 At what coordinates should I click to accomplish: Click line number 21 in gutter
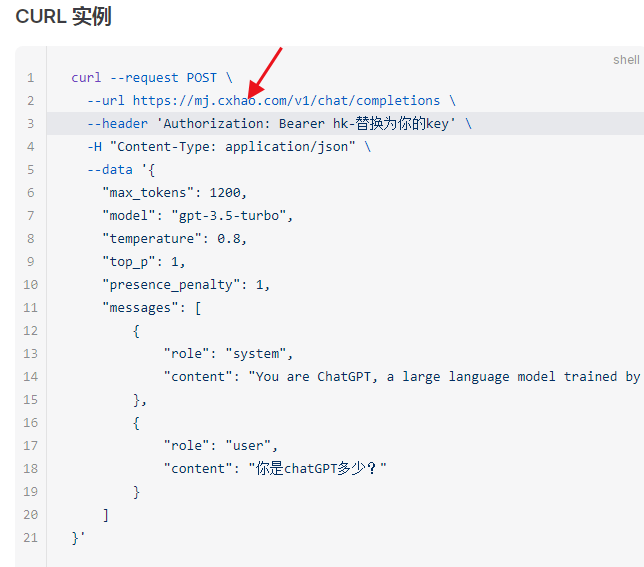(x=31, y=537)
